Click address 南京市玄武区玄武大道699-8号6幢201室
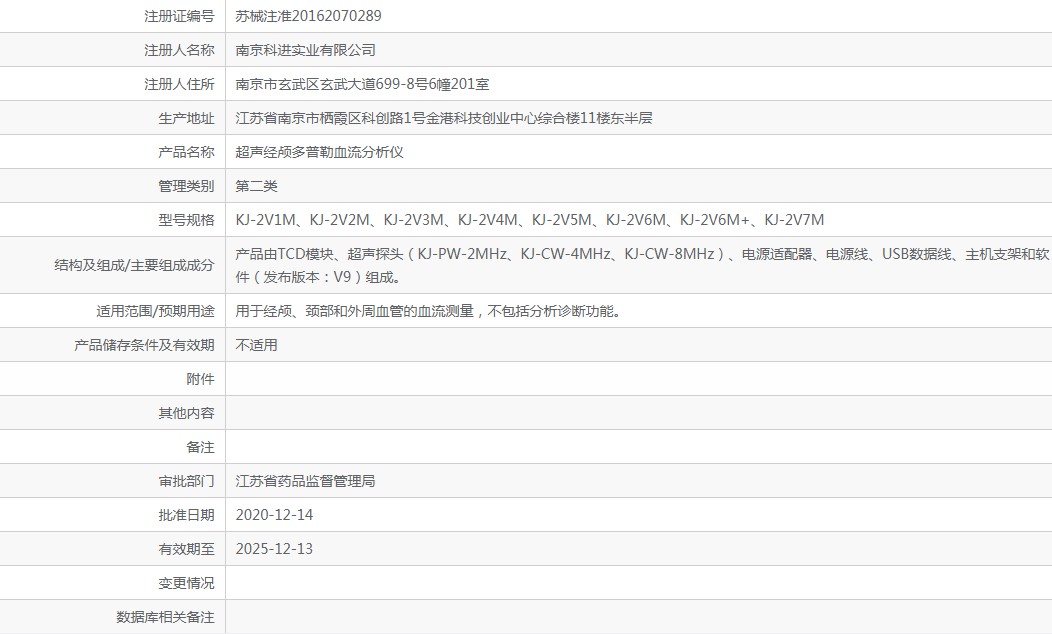The image size is (1052, 634). pos(362,85)
